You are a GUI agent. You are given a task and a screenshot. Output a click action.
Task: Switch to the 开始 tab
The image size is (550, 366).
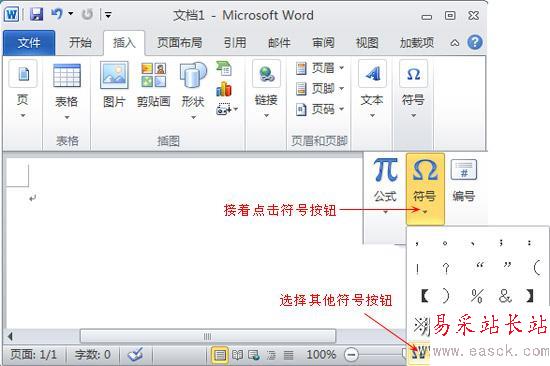click(80, 43)
